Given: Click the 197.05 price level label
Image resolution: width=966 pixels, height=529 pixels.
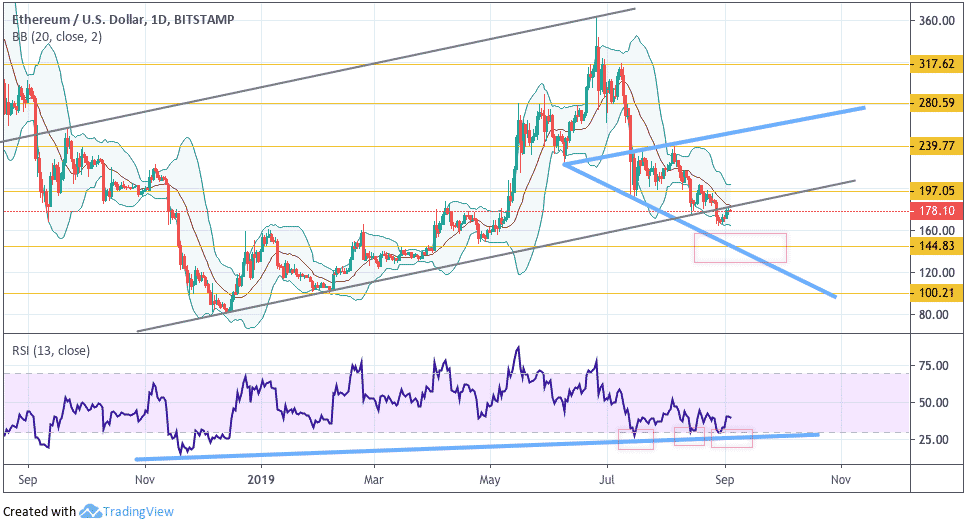Looking at the screenshot, I should pos(935,192).
